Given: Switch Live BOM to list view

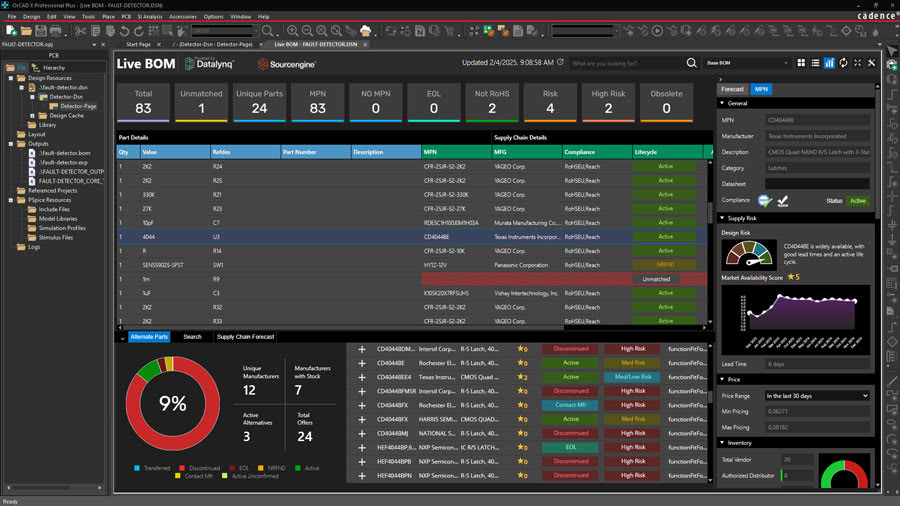Looking at the screenshot, I should coord(815,63).
